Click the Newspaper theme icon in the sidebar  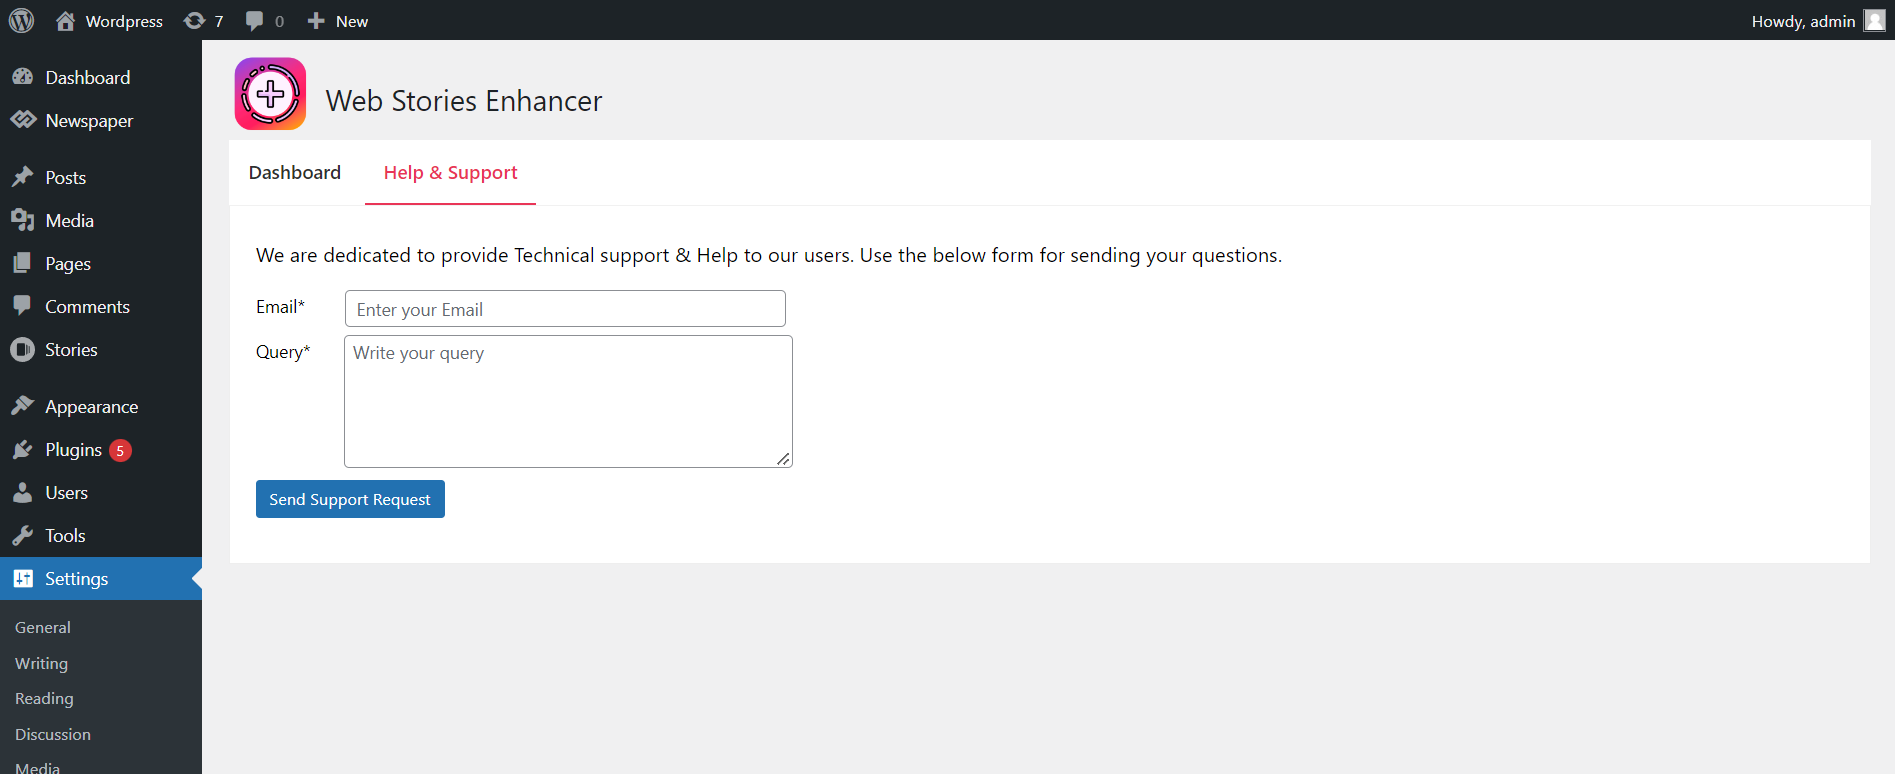coord(22,120)
